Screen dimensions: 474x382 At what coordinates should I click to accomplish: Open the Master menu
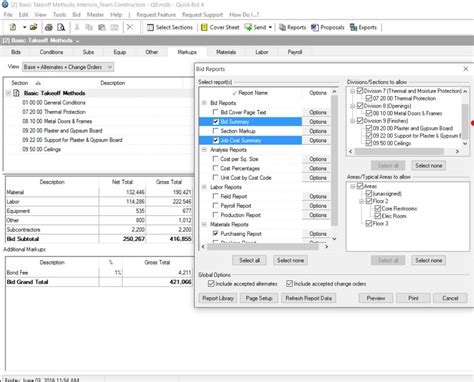(95, 15)
